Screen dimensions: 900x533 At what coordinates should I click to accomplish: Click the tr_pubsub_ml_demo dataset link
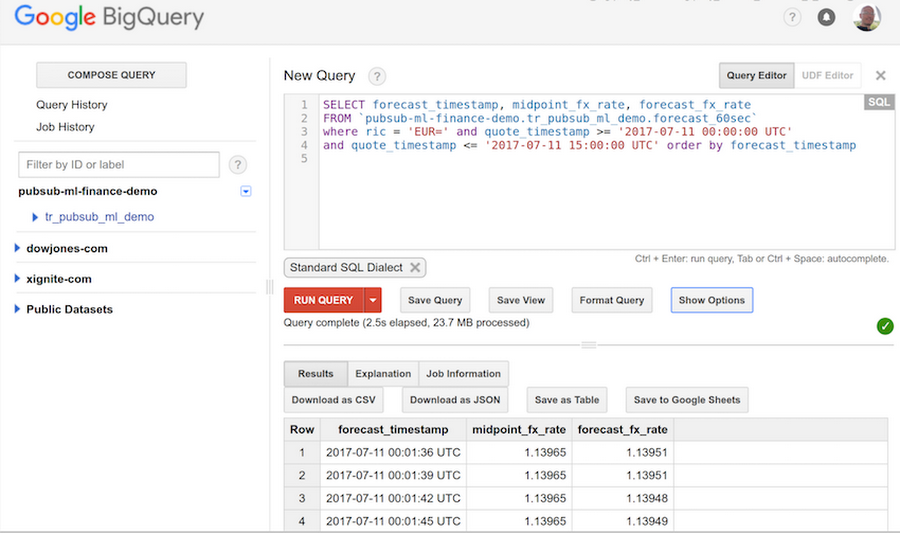(99, 217)
